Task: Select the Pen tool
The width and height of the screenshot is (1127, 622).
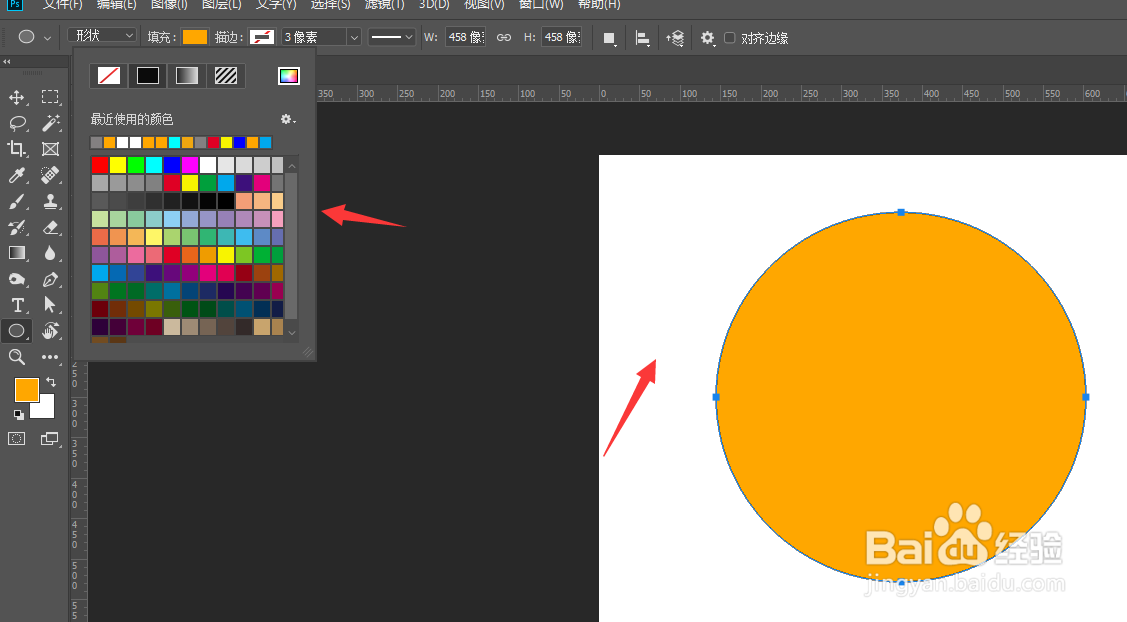Action: (x=50, y=279)
